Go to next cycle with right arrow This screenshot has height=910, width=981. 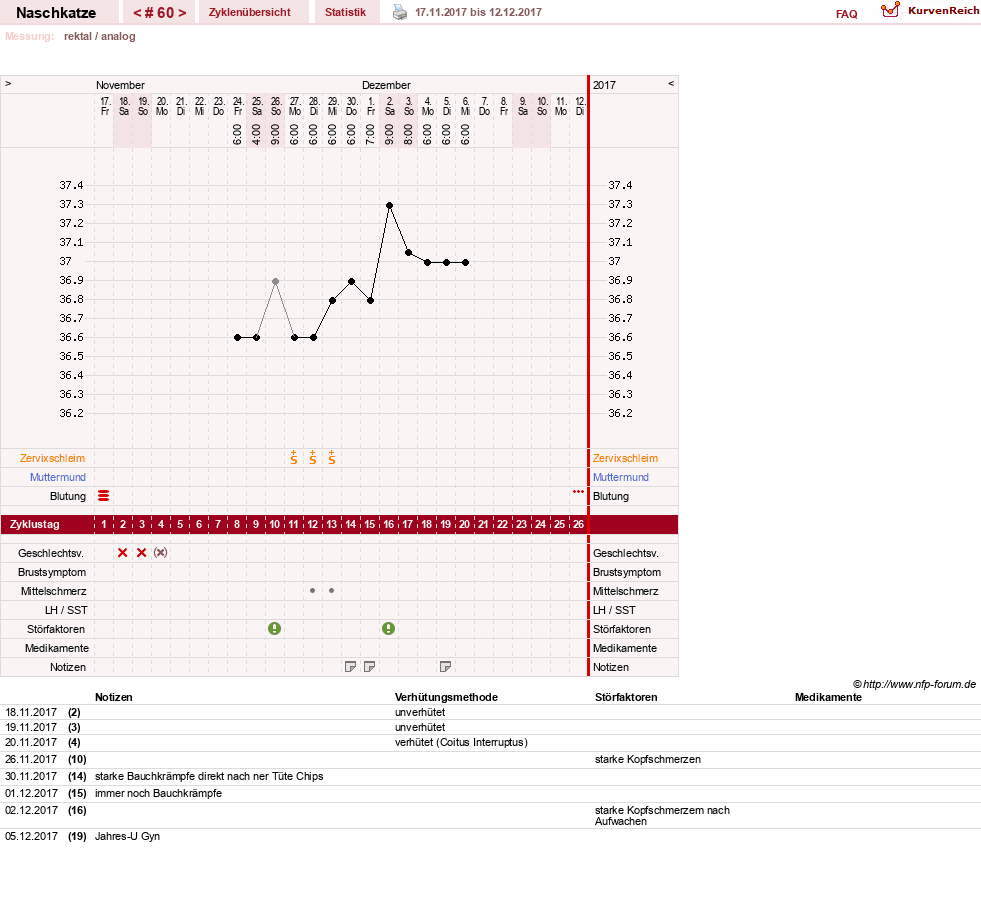(x=182, y=13)
